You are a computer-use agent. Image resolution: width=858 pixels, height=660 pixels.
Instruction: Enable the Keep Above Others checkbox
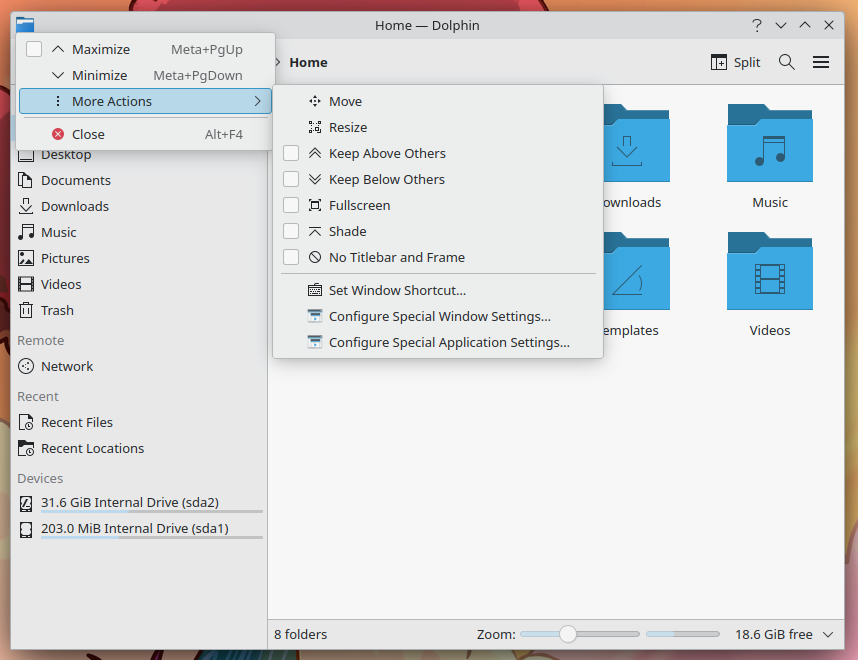tap(291, 153)
